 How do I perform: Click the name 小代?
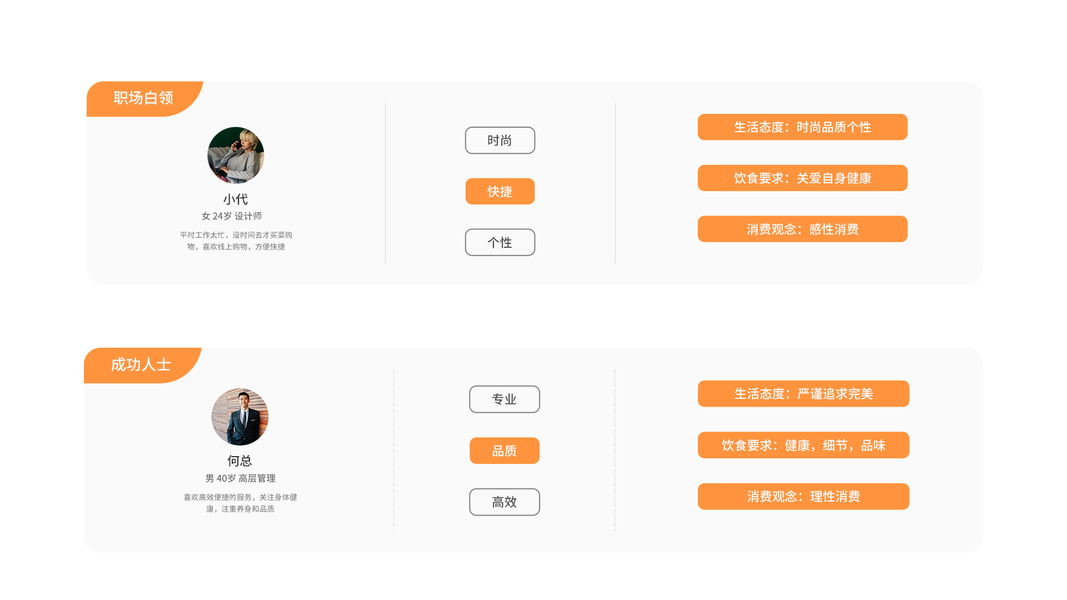coord(236,199)
